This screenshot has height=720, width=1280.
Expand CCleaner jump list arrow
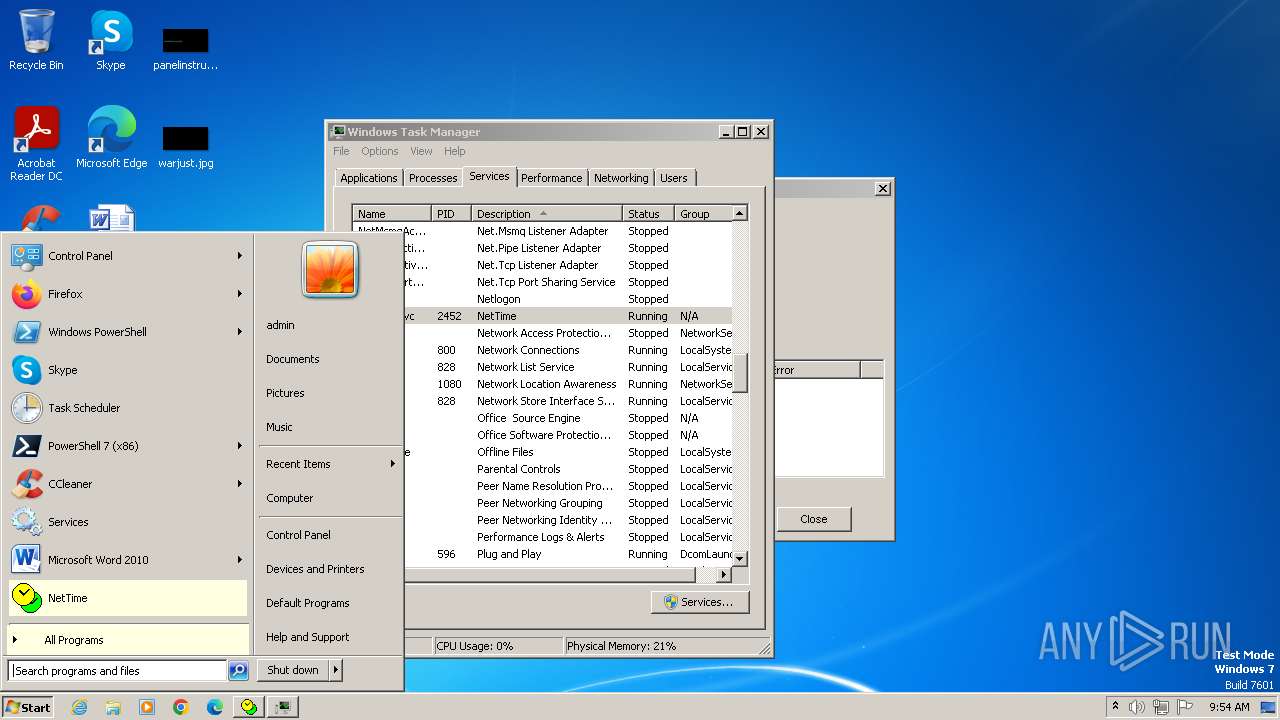[x=240, y=484]
